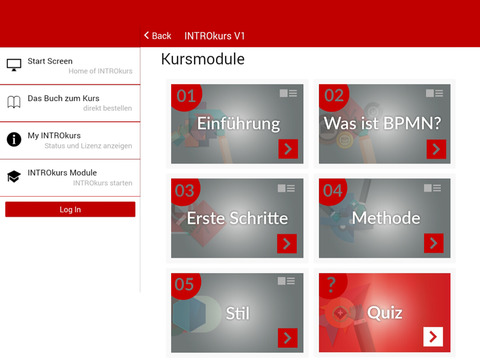Open the Stil module thumbnail
Viewport: 480px width, 360px height.
[x=237, y=313]
